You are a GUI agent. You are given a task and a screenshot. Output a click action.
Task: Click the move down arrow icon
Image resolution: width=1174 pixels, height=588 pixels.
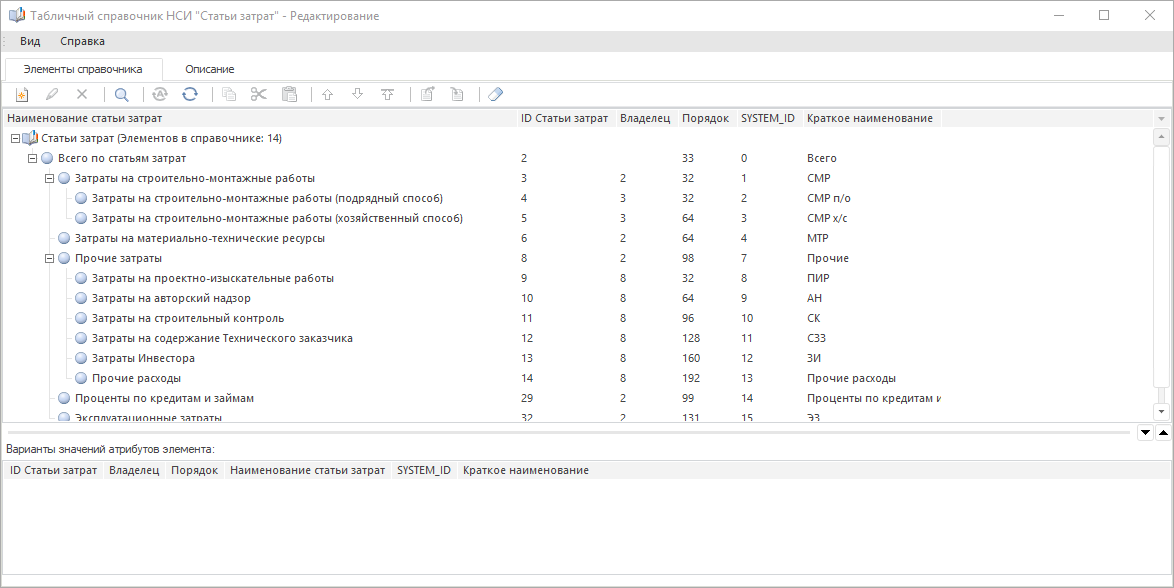[x=357, y=95]
